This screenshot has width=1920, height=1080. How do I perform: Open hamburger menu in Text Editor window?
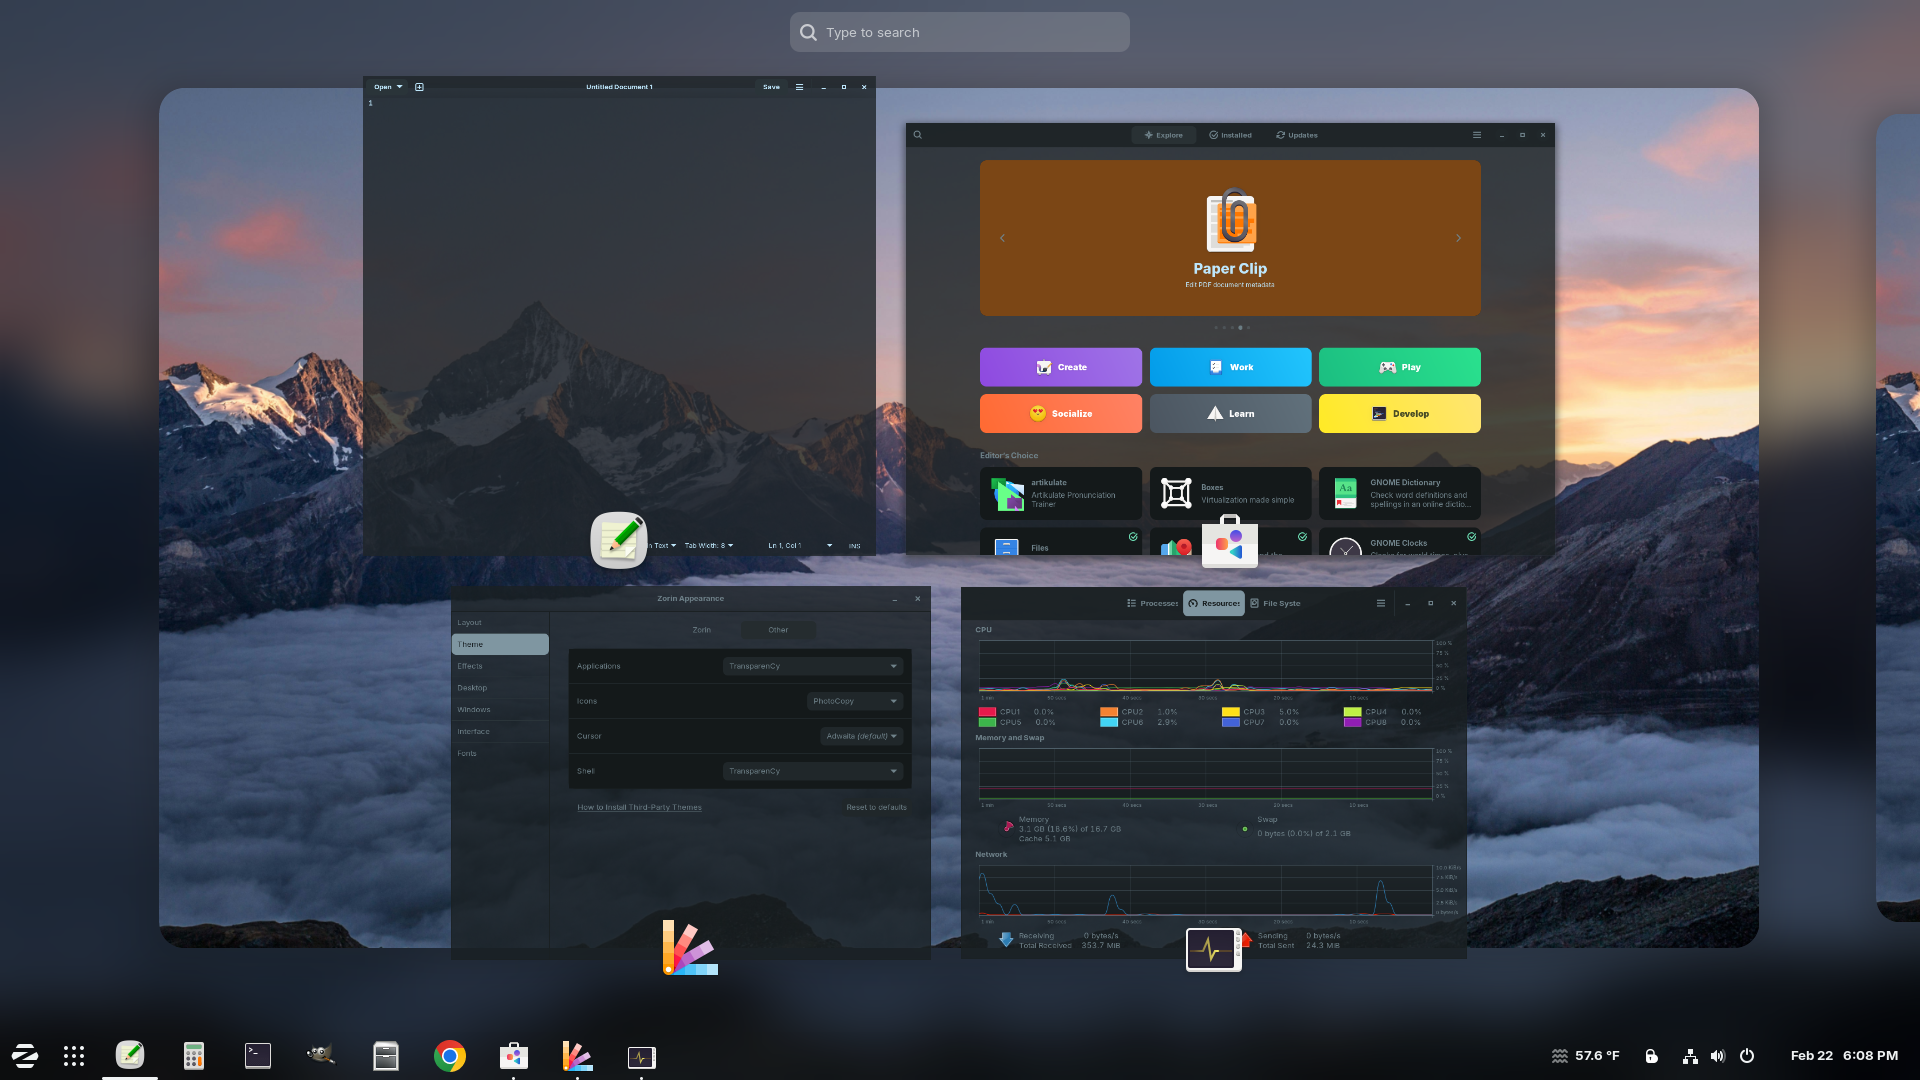tap(799, 87)
